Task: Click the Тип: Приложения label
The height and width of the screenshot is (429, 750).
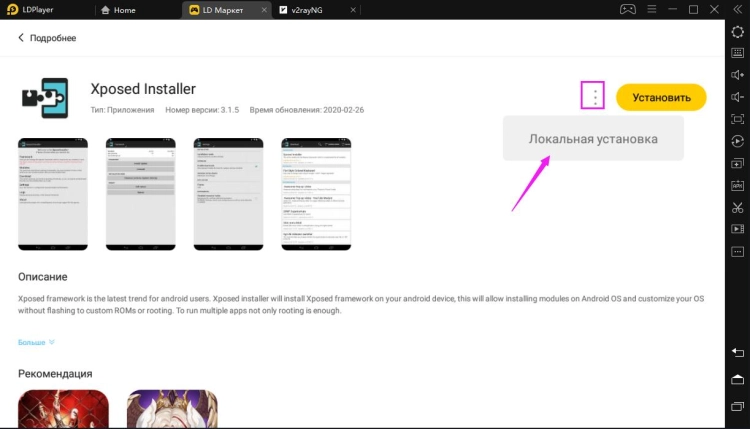Action: [x=122, y=110]
